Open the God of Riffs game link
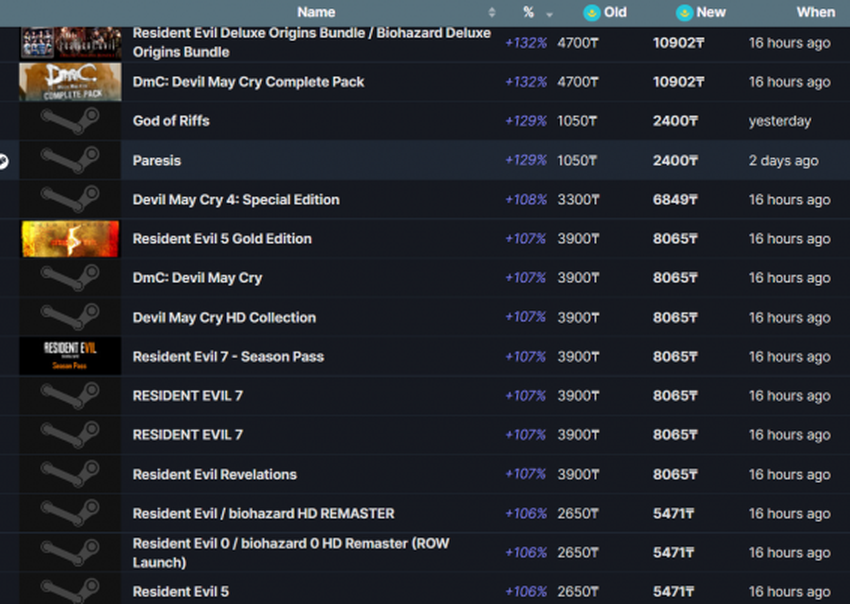850x604 pixels. click(171, 121)
